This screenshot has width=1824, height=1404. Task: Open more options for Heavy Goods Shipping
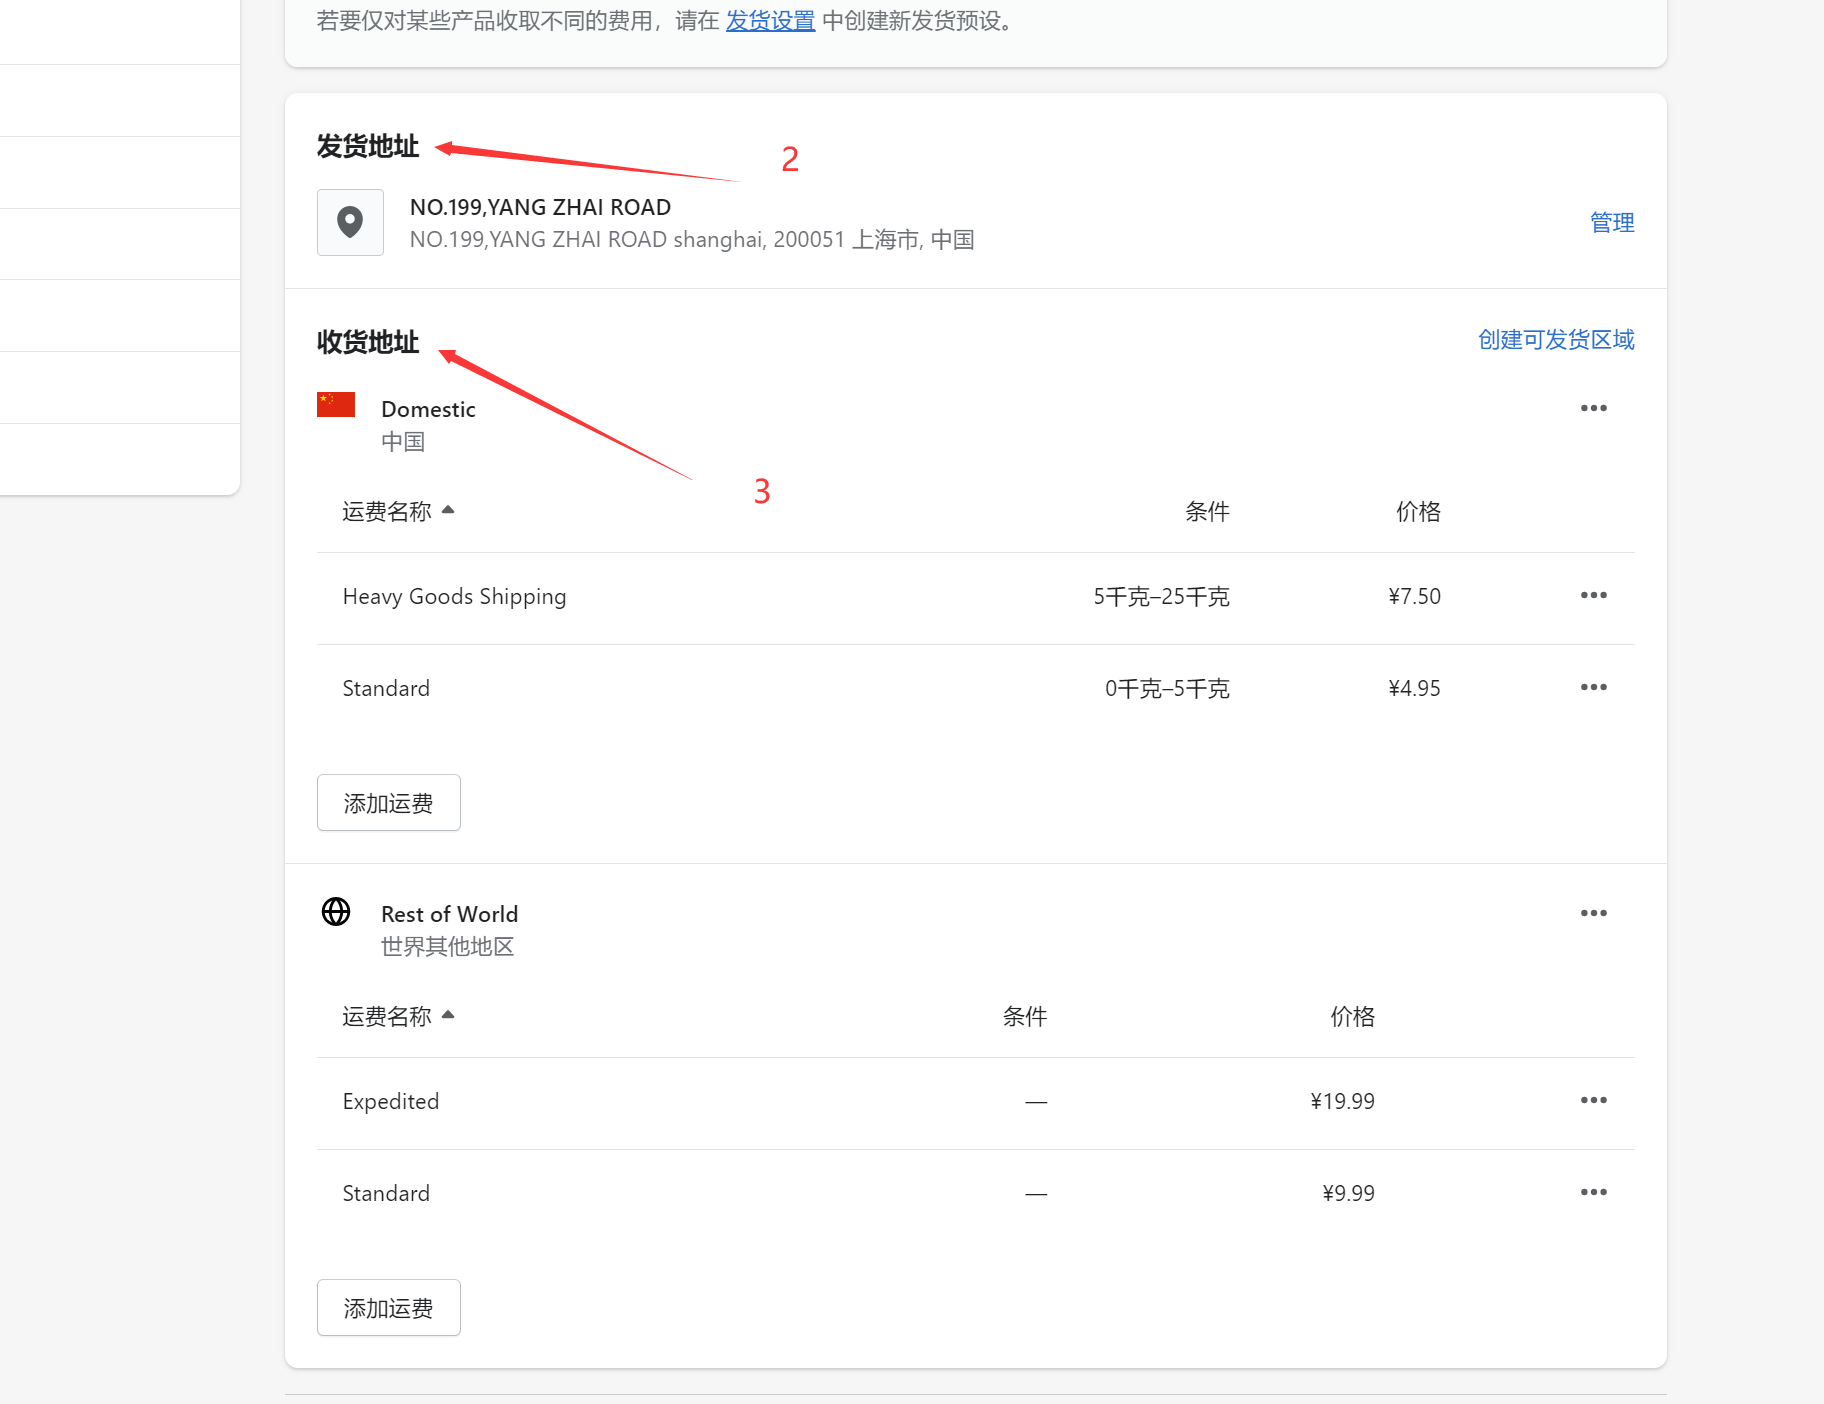(1594, 595)
